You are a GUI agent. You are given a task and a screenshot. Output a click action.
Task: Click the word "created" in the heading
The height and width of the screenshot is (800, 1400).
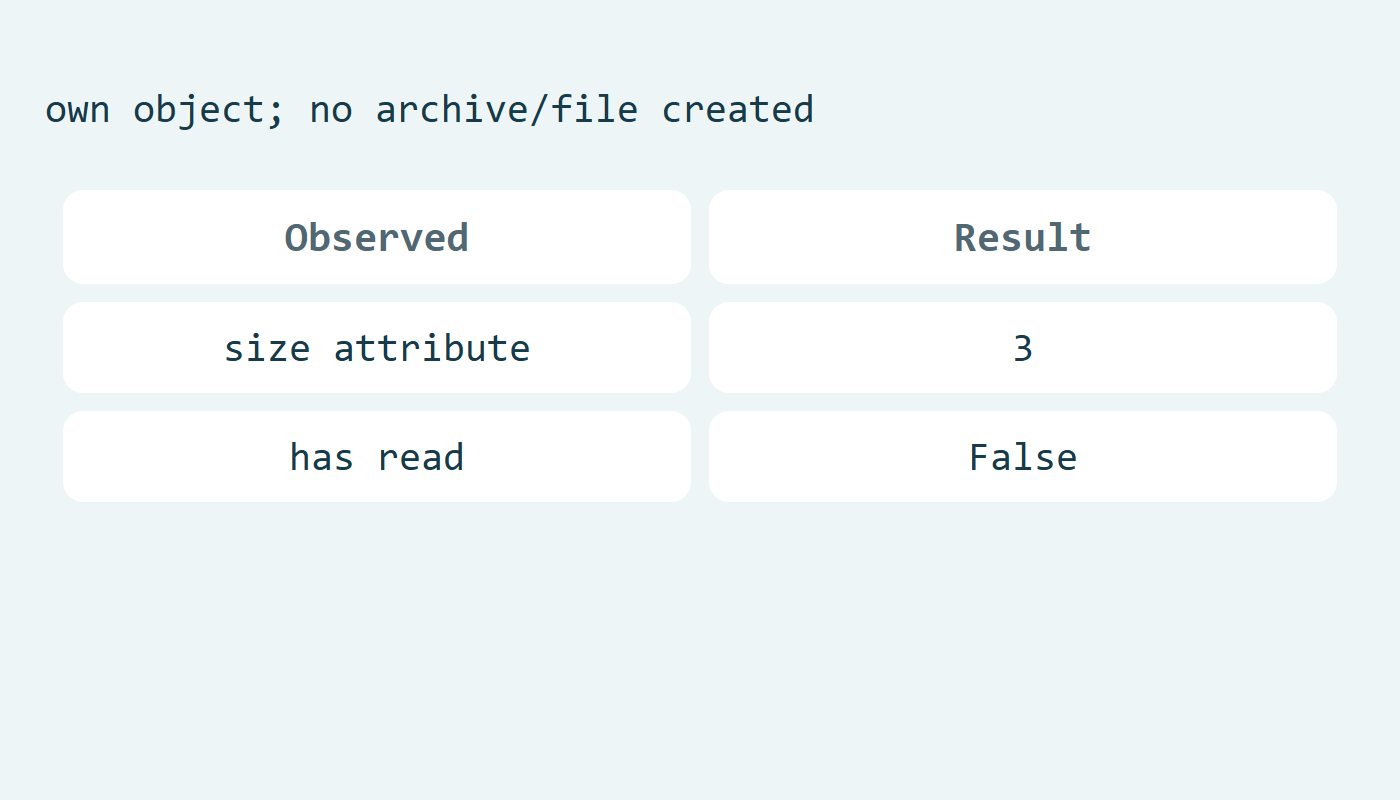[738, 109]
